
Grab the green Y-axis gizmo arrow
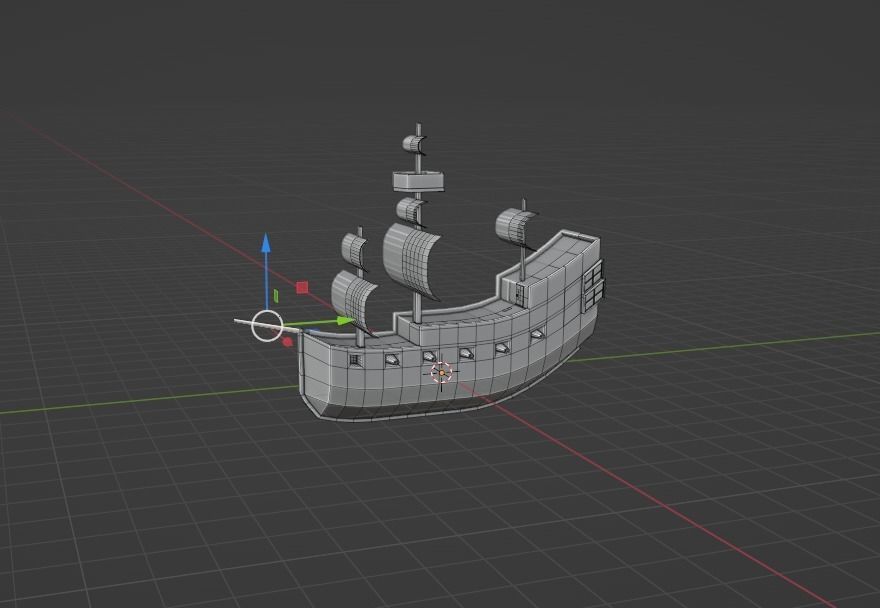pyautogui.click(x=344, y=321)
